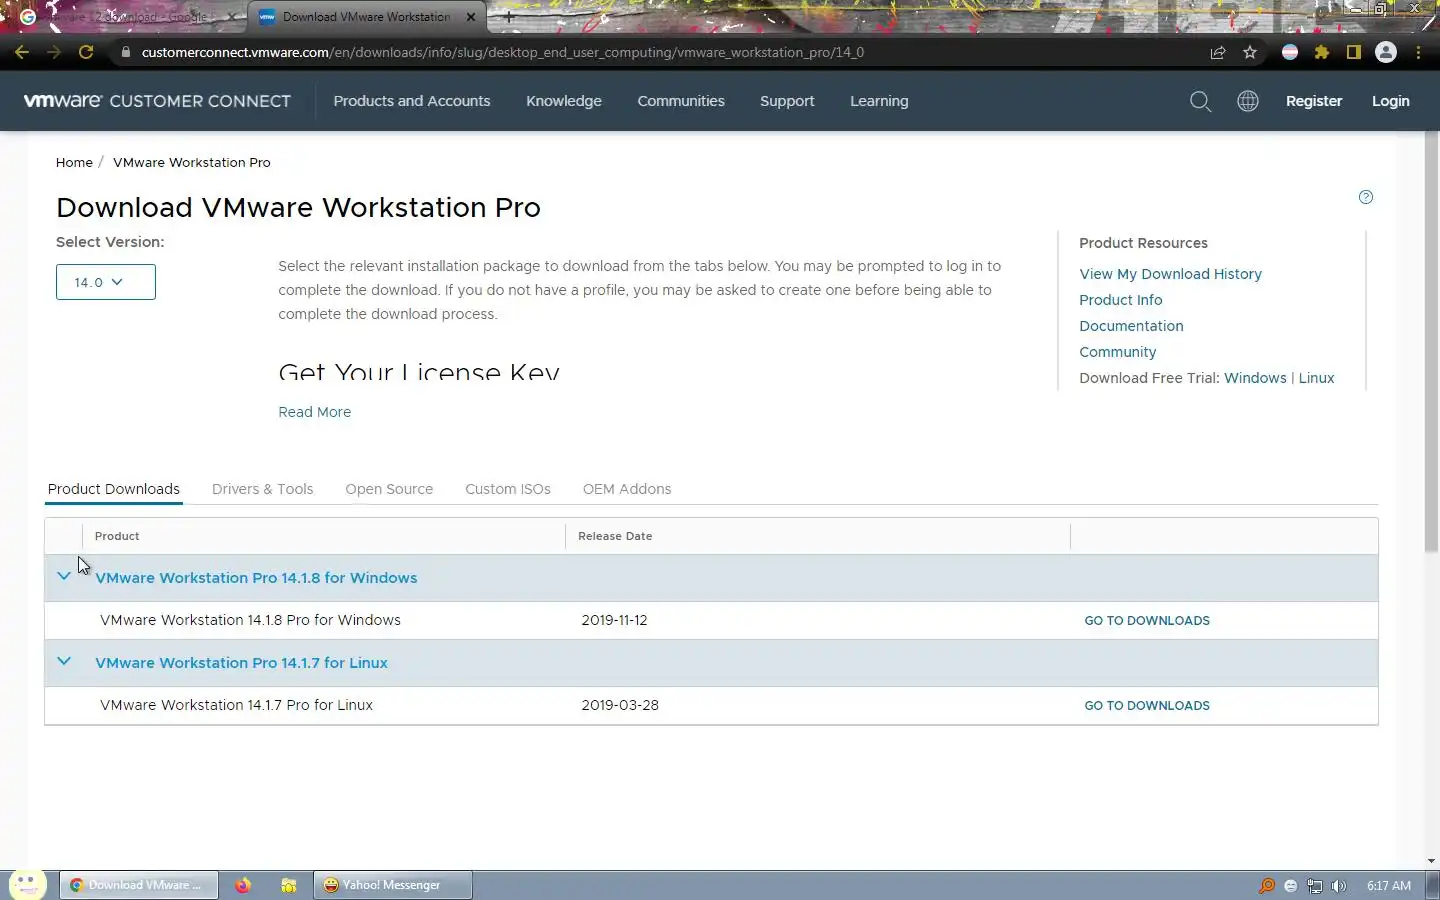The image size is (1440, 900).
Task: Open the globe language selector
Action: click(x=1248, y=101)
